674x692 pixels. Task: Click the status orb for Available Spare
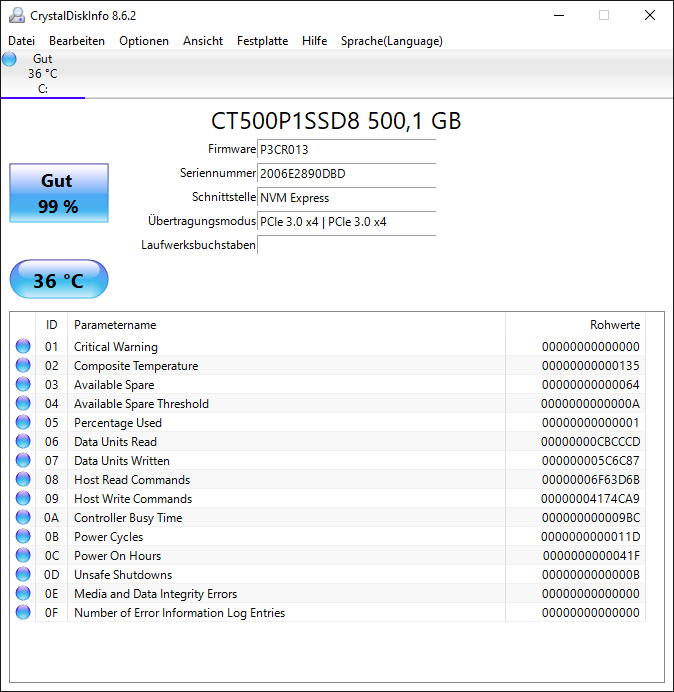tap(23, 384)
